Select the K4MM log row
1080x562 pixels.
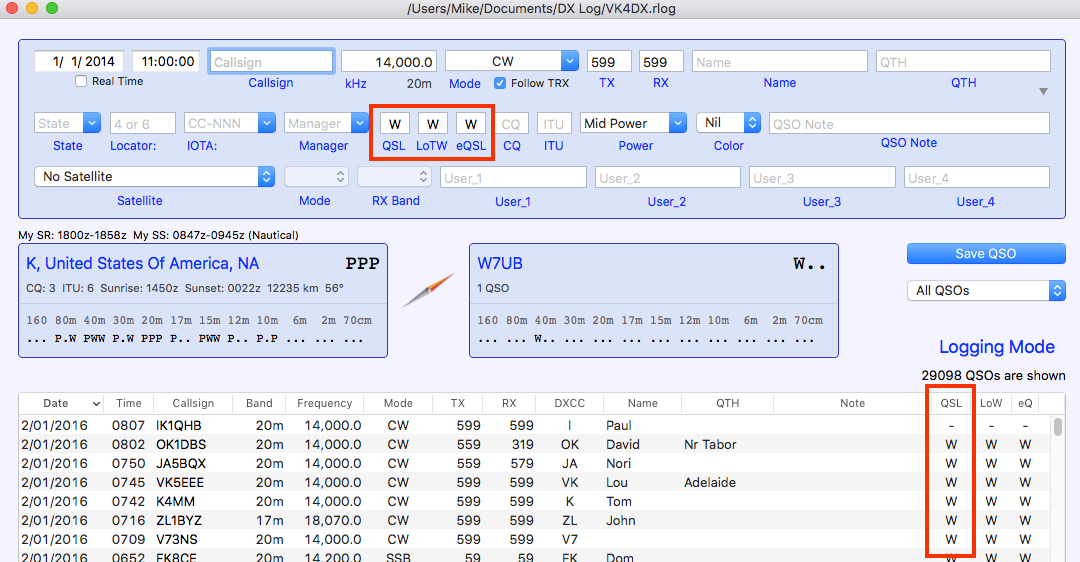[x=535, y=501]
